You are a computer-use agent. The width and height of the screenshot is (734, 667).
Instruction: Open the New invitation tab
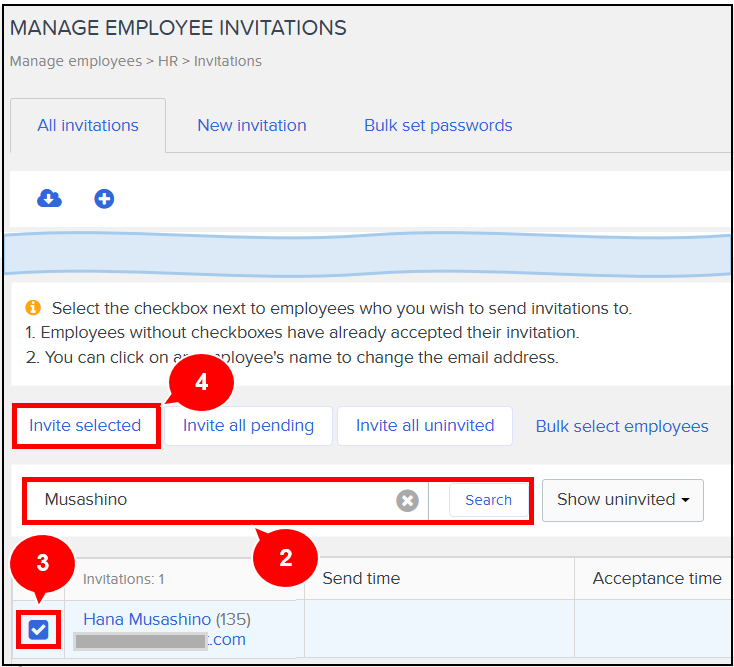tap(251, 126)
